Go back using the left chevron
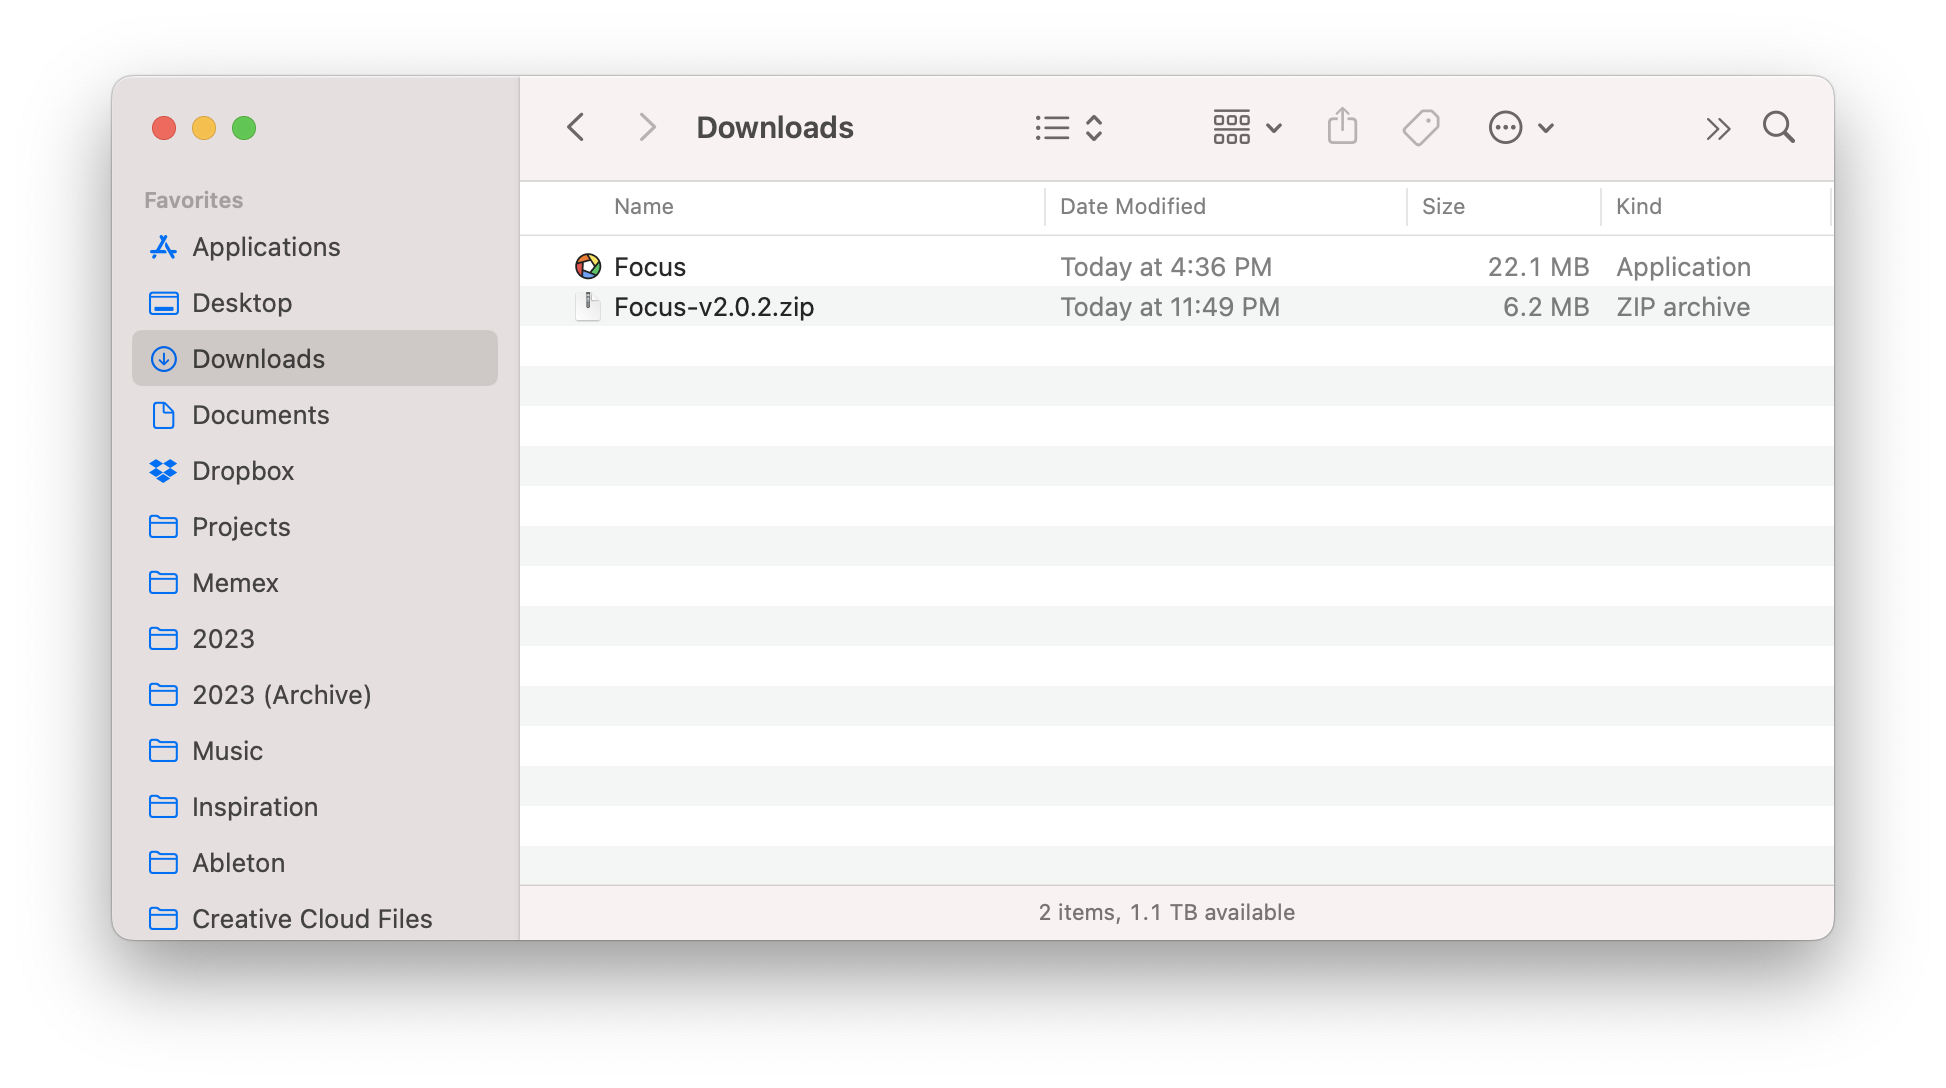This screenshot has height=1088, width=1946. (x=576, y=128)
